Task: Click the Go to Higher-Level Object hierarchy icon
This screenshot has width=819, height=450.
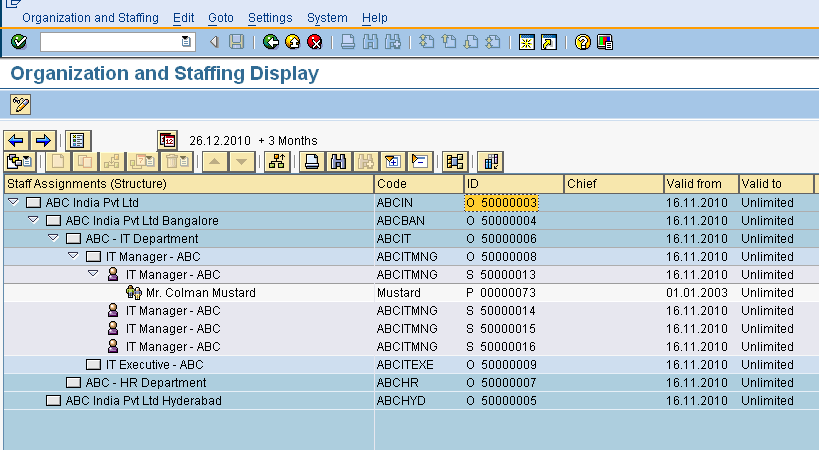Action: point(277,162)
